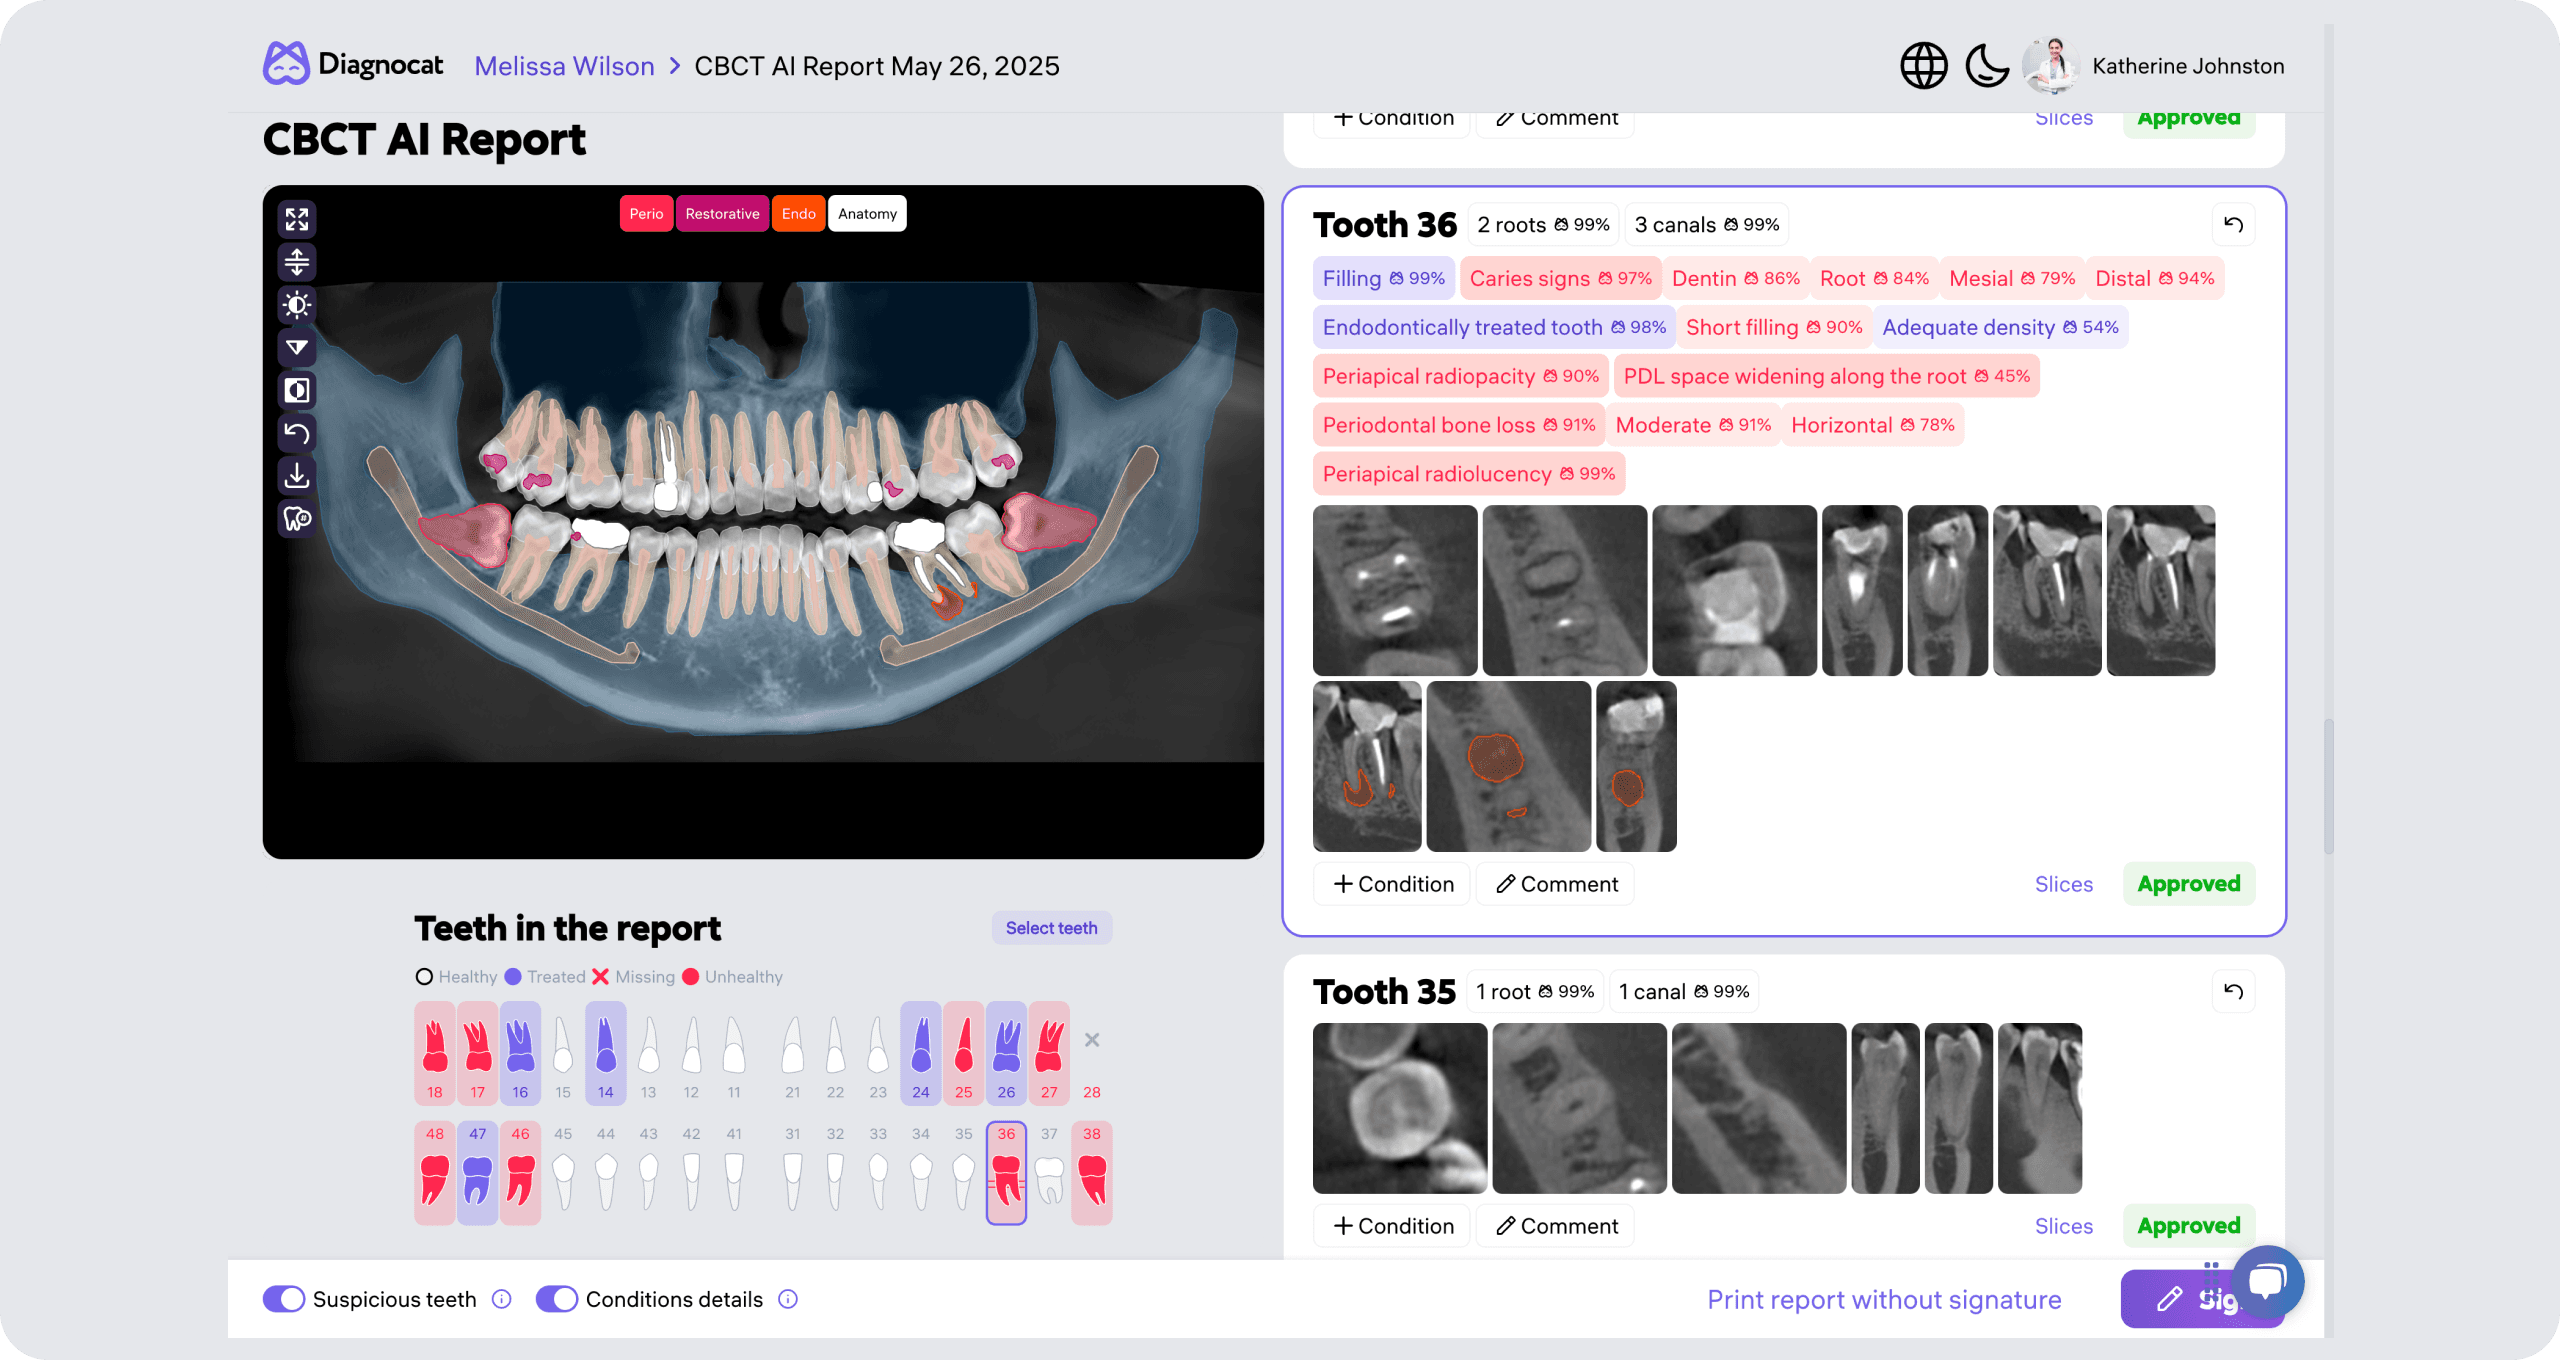Click Periapical radiolucency 99% tag
The image size is (2560, 1360).
pos(1469,474)
